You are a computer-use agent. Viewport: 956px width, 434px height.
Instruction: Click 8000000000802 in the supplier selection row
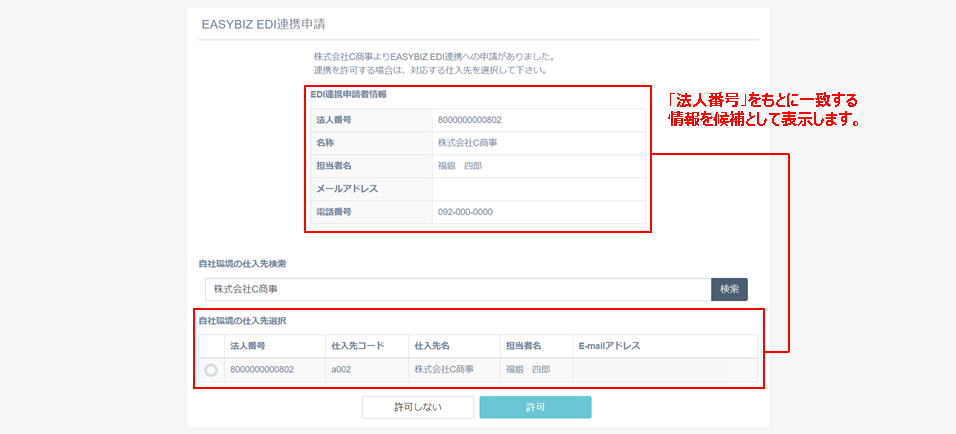point(262,369)
